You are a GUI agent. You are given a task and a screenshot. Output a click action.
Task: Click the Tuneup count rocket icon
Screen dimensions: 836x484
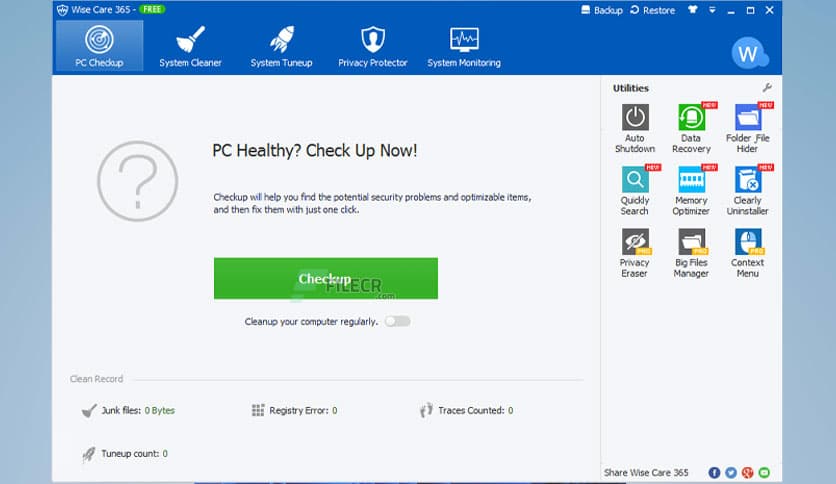[x=89, y=454]
